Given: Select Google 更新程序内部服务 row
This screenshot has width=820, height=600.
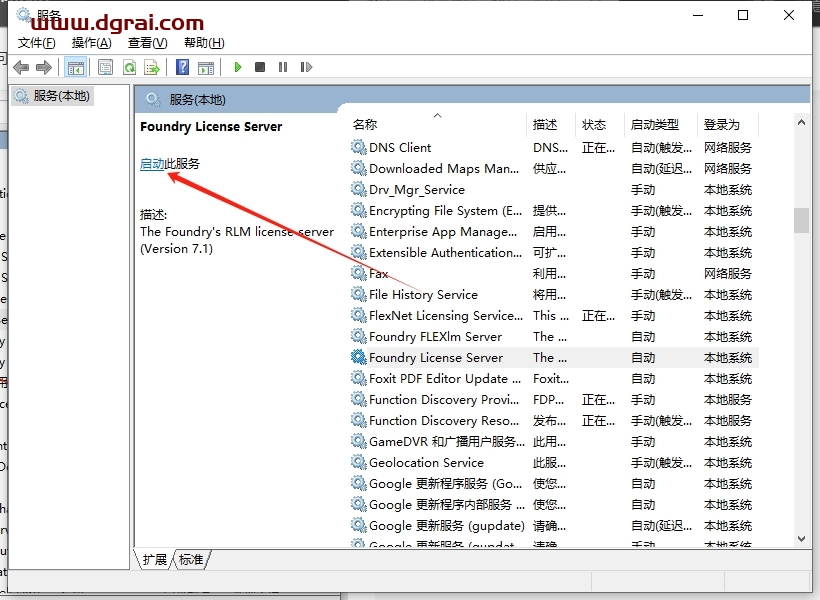Looking at the screenshot, I should pos(553,504).
